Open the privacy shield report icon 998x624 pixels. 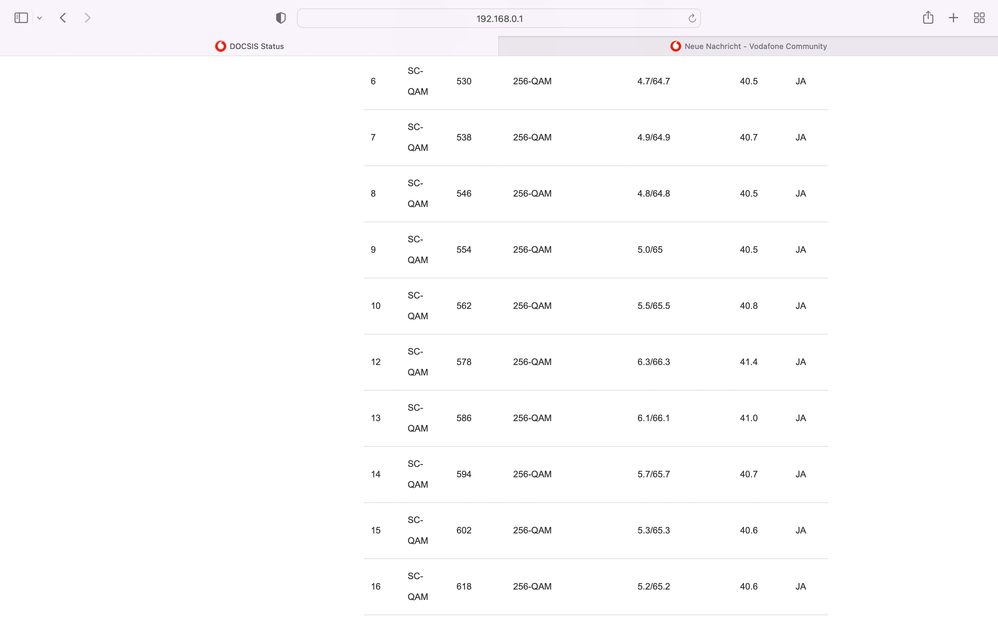281,18
